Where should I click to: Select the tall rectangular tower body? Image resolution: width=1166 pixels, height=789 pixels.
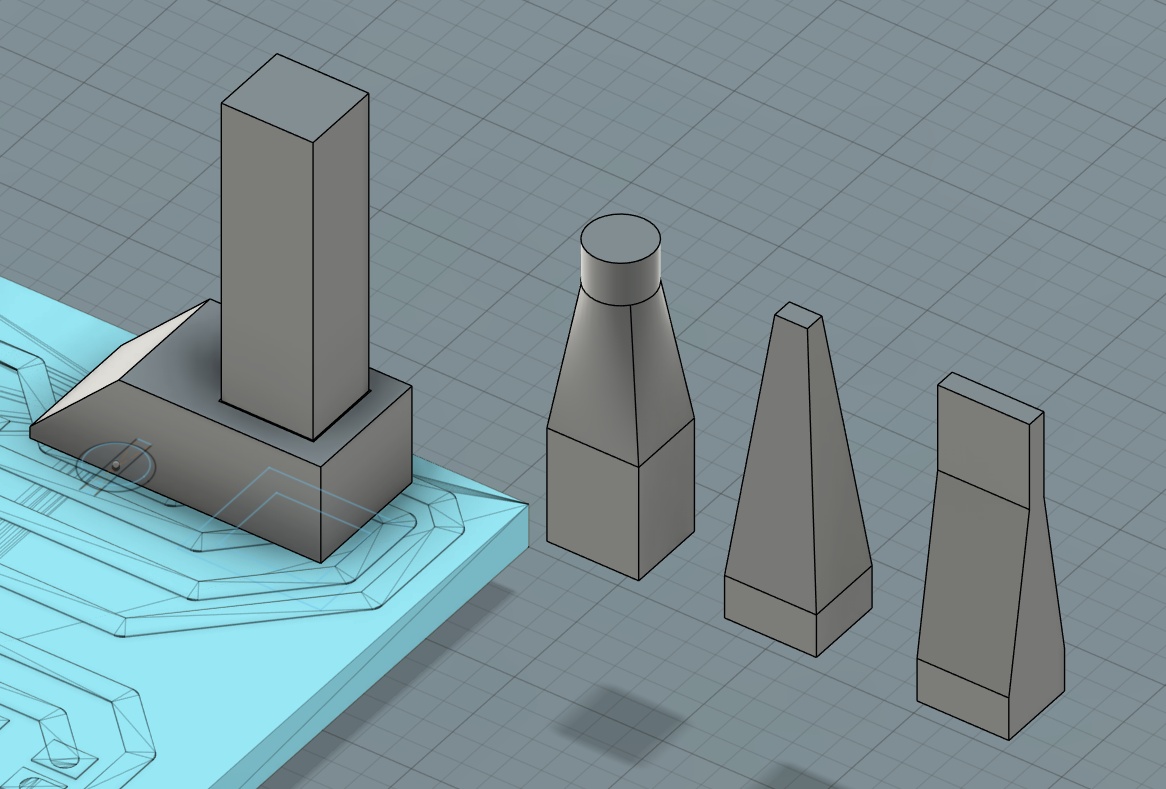coord(290,250)
